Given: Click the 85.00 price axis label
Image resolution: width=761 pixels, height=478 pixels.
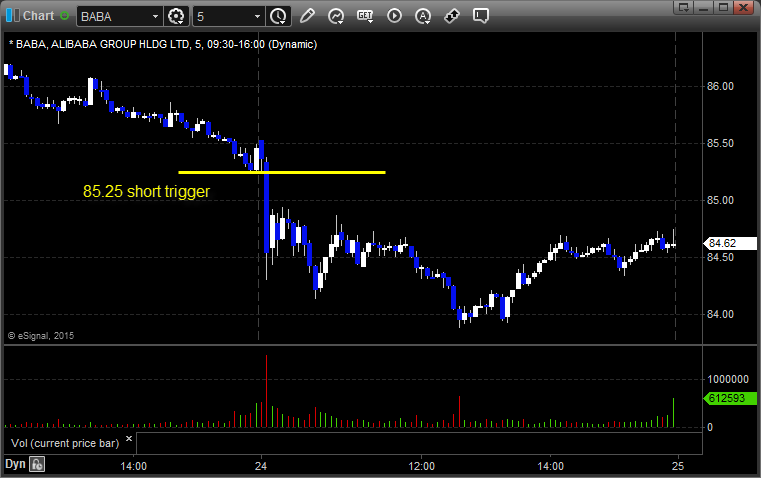Looking at the screenshot, I should pyautogui.click(x=720, y=200).
